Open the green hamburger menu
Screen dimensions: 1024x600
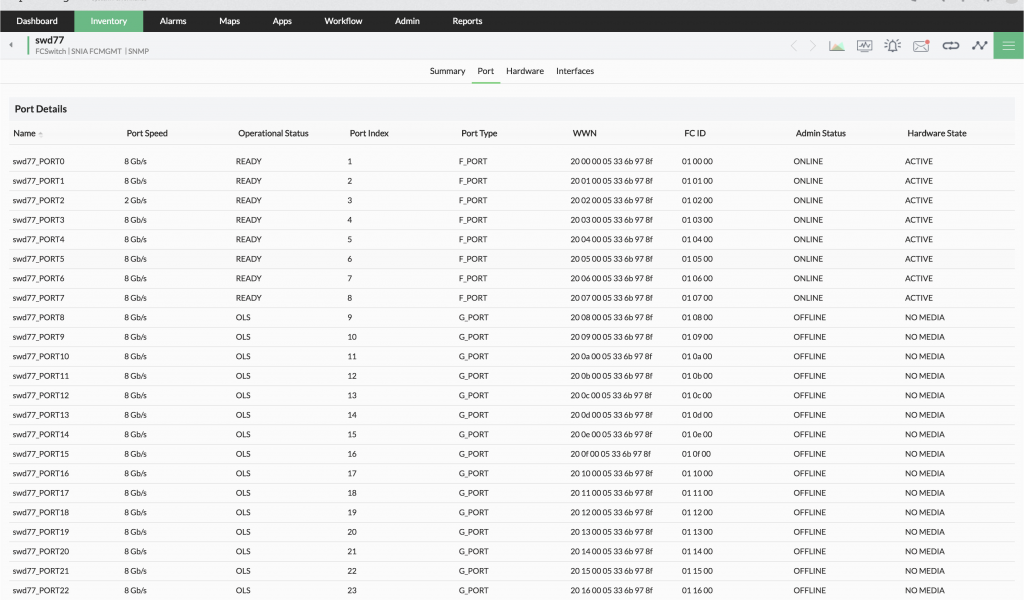(x=1009, y=46)
